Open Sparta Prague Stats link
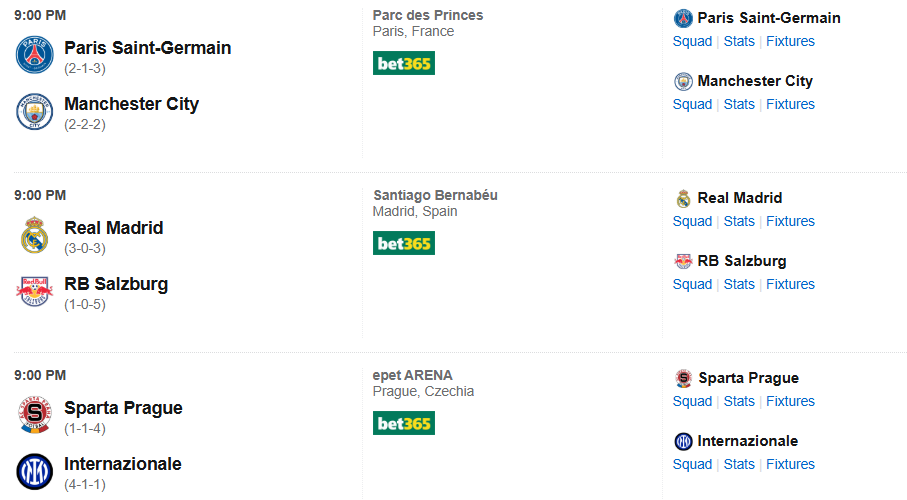Viewport: 907px width, 500px height. [739, 401]
